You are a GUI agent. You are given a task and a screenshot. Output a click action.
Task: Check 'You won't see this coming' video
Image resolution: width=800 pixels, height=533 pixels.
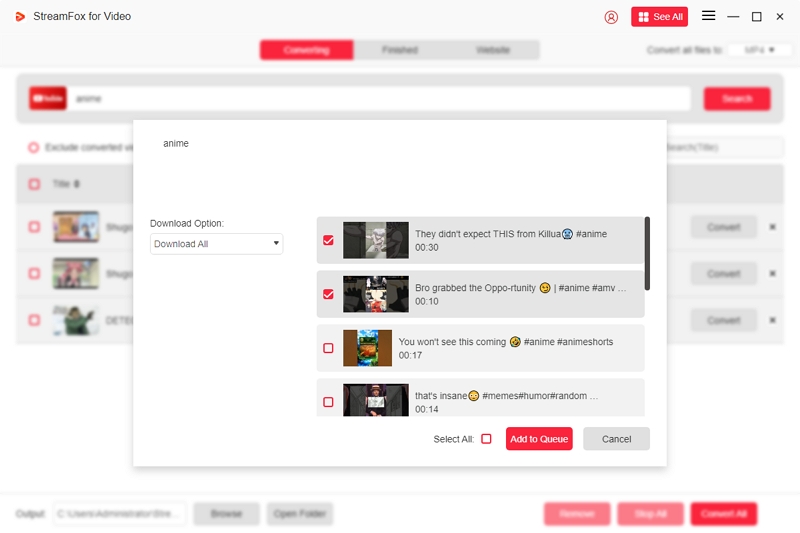(x=328, y=348)
